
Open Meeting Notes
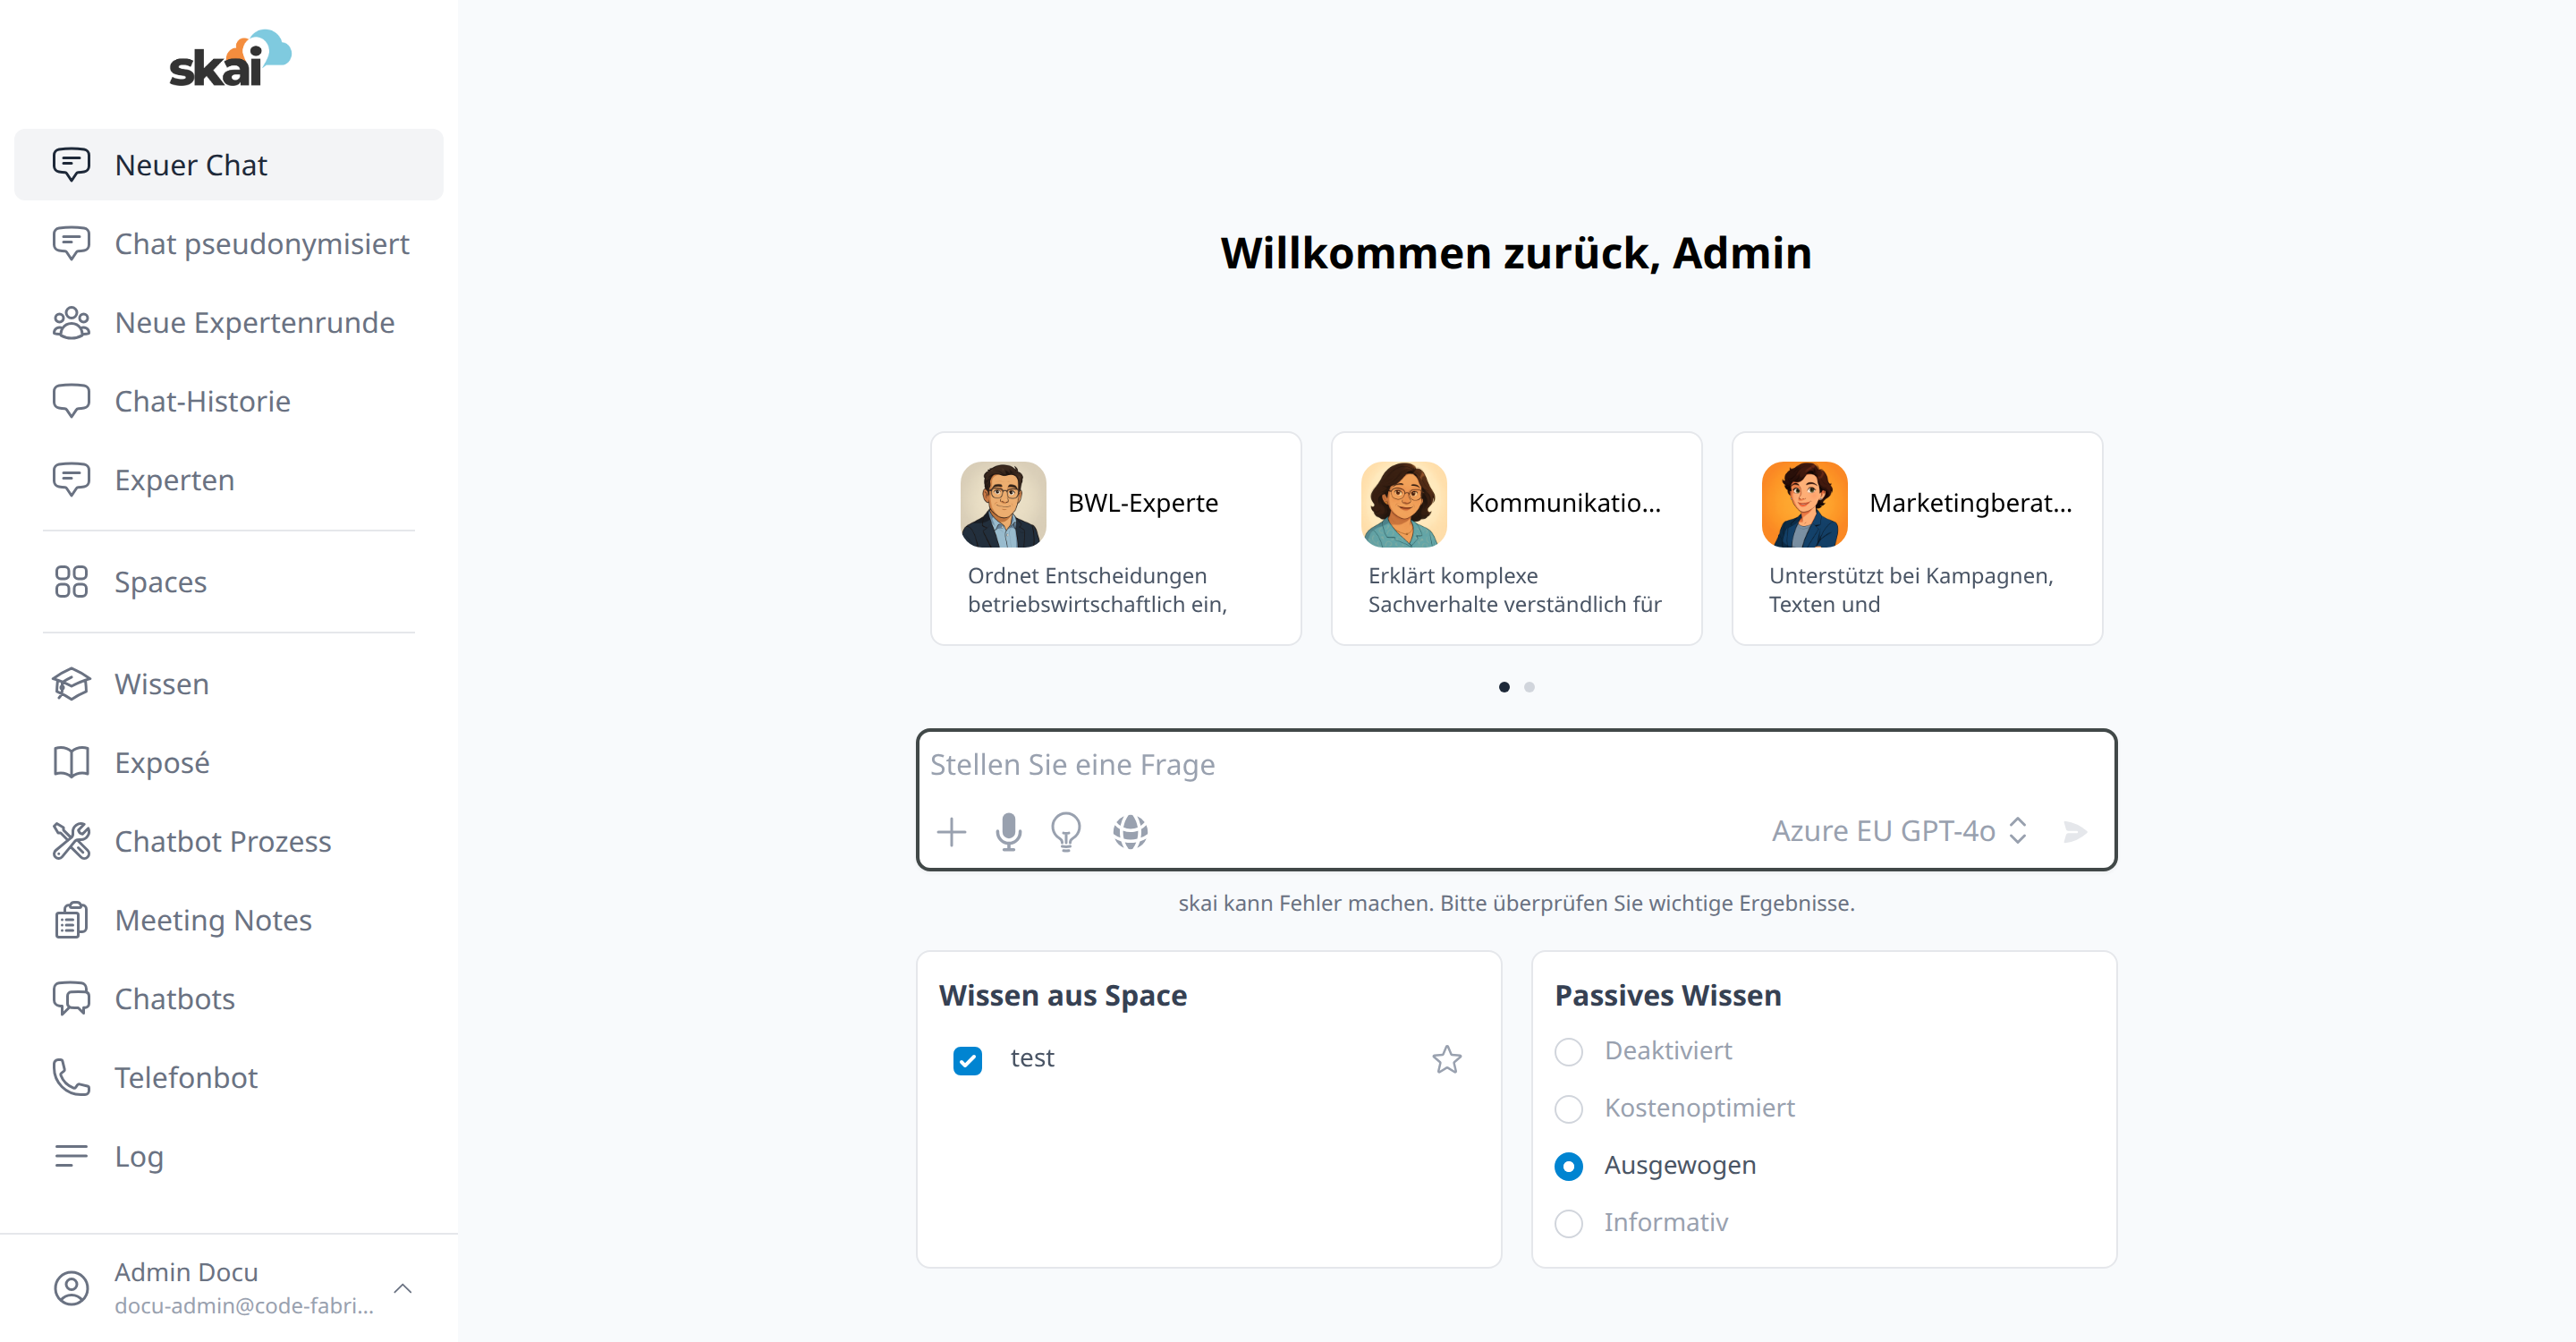[x=229, y=920]
